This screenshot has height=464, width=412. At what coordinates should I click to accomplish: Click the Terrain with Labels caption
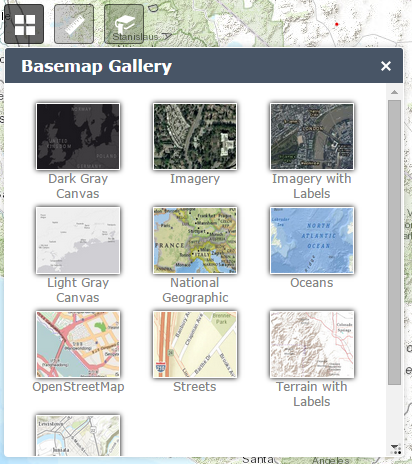tap(312, 394)
